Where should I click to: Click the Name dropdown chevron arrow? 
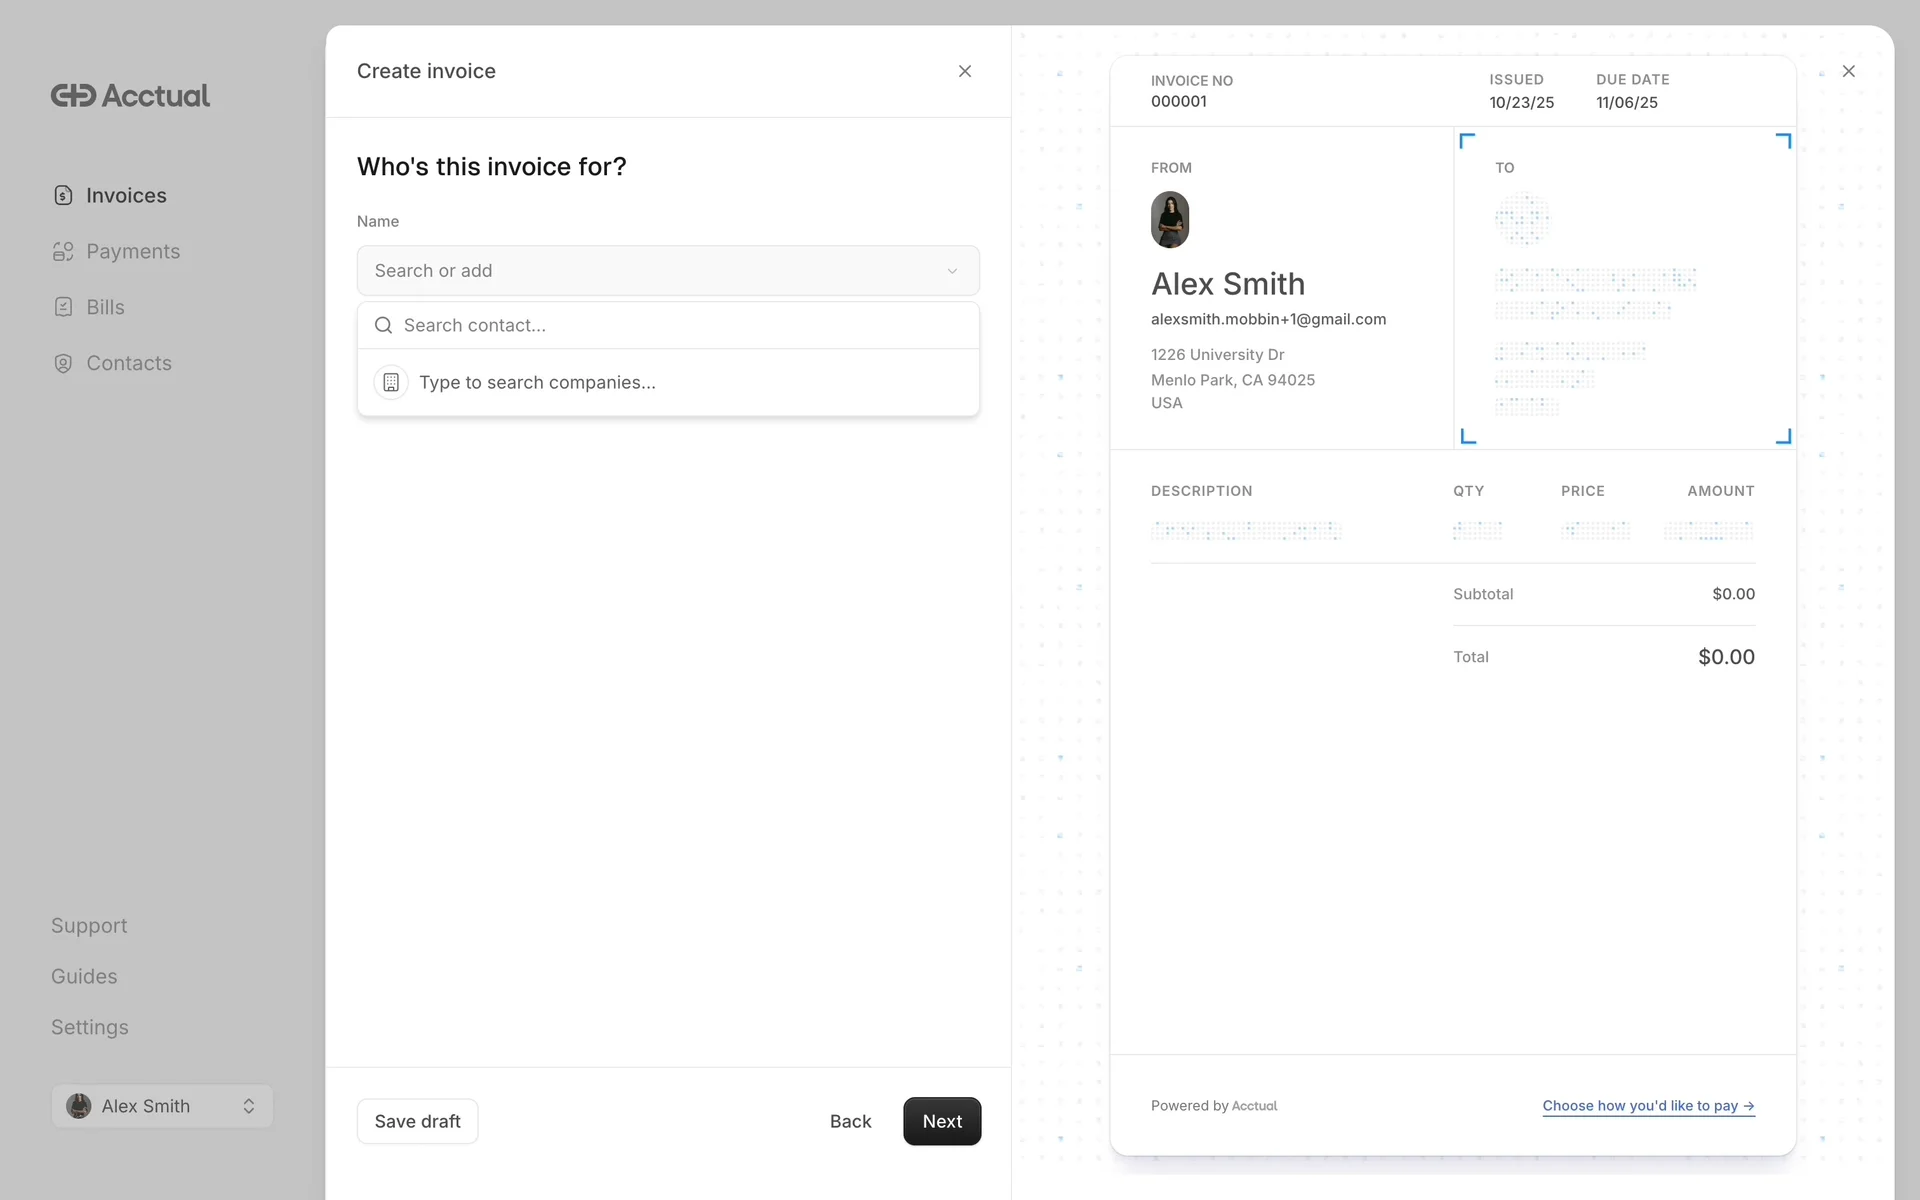point(952,271)
